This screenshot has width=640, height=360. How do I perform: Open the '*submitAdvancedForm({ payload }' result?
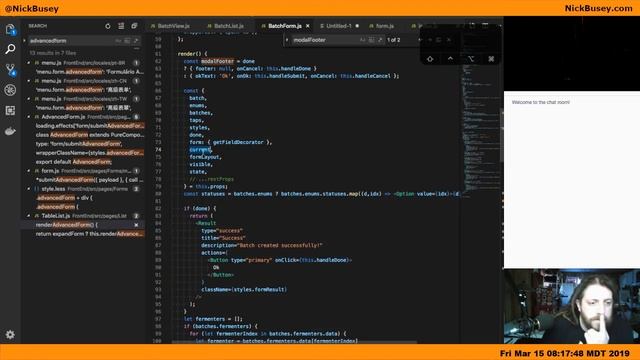90,180
